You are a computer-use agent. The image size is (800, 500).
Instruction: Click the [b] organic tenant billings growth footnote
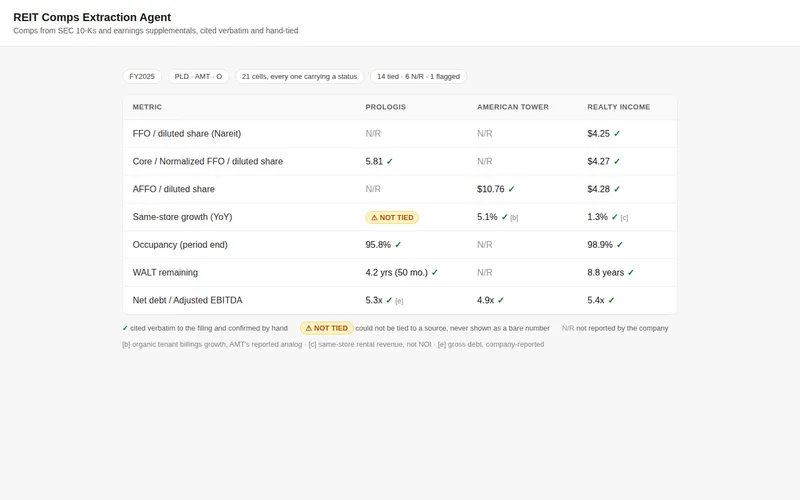tap(212, 344)
